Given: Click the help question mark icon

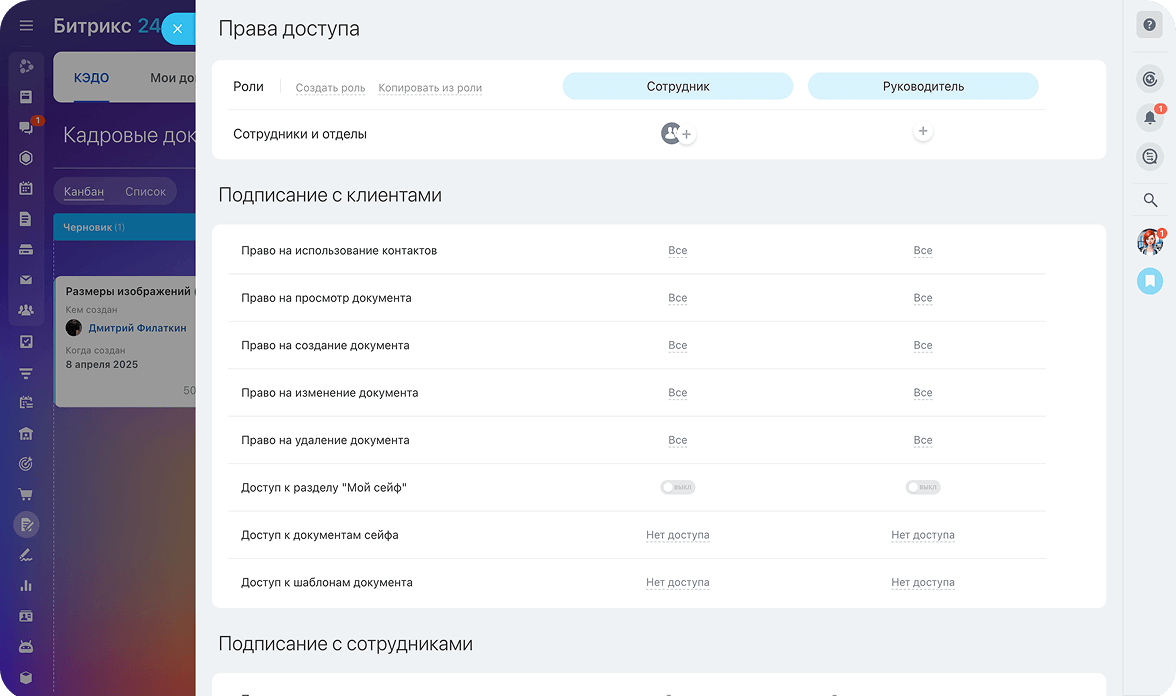Looking at the screenshot, I should pyautogui.click(x=1149, y=25).
